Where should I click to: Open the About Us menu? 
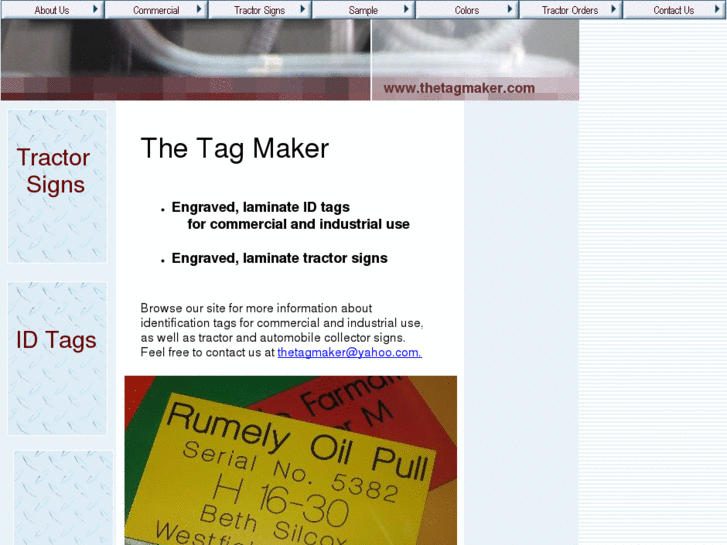point(52,10)
